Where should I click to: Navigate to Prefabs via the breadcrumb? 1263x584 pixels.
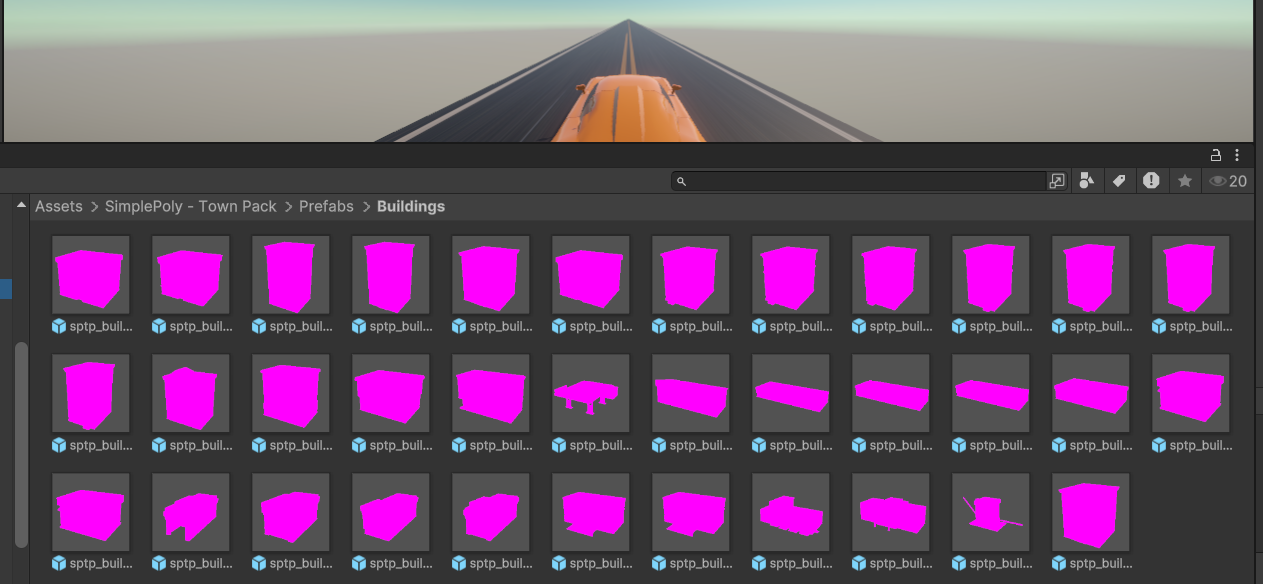tap(327, 206)
